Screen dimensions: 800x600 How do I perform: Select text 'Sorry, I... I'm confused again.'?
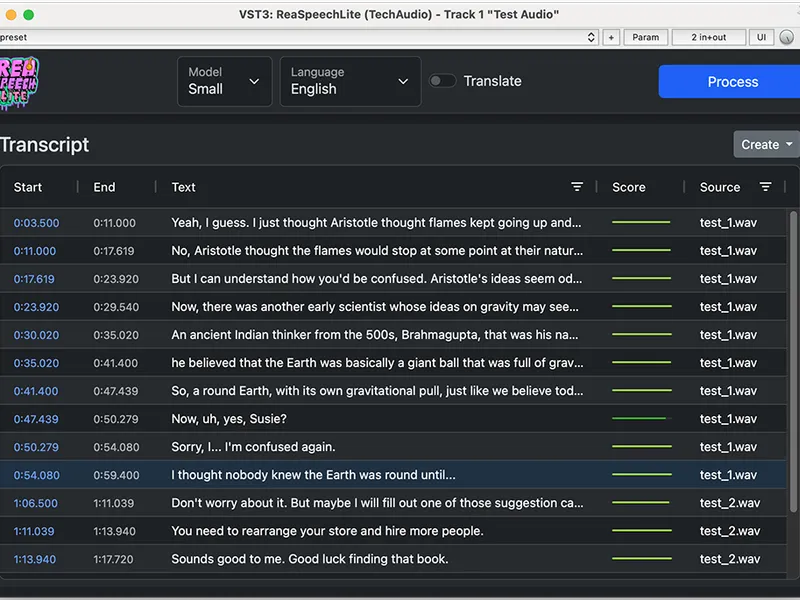coord(253,447)
